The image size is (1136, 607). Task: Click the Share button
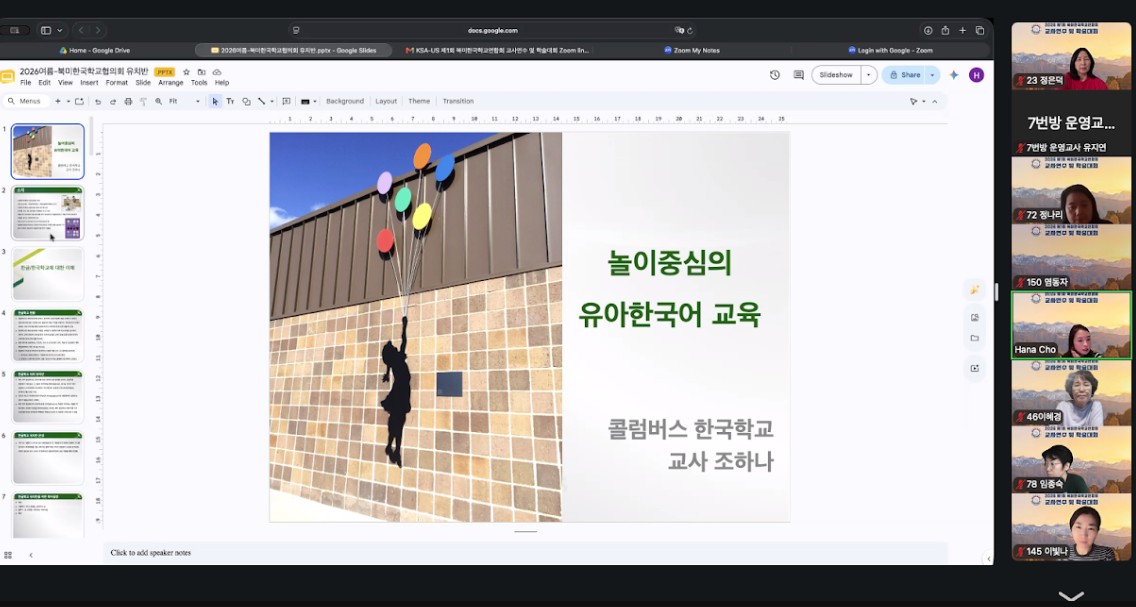pyautogui.click(x=904, y=75)
